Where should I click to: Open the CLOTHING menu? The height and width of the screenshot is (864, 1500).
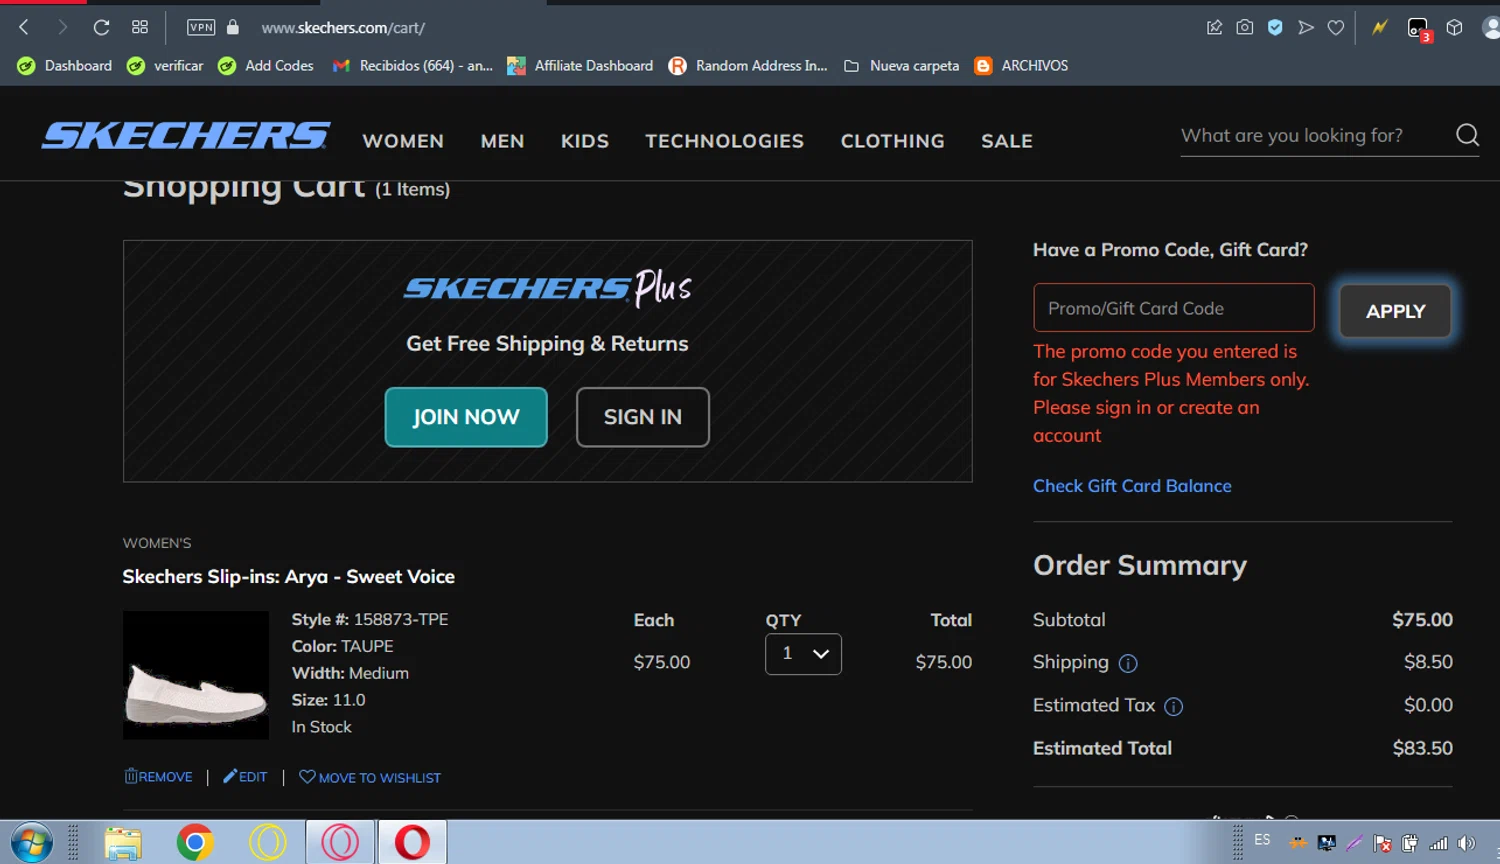click(892, 141)
